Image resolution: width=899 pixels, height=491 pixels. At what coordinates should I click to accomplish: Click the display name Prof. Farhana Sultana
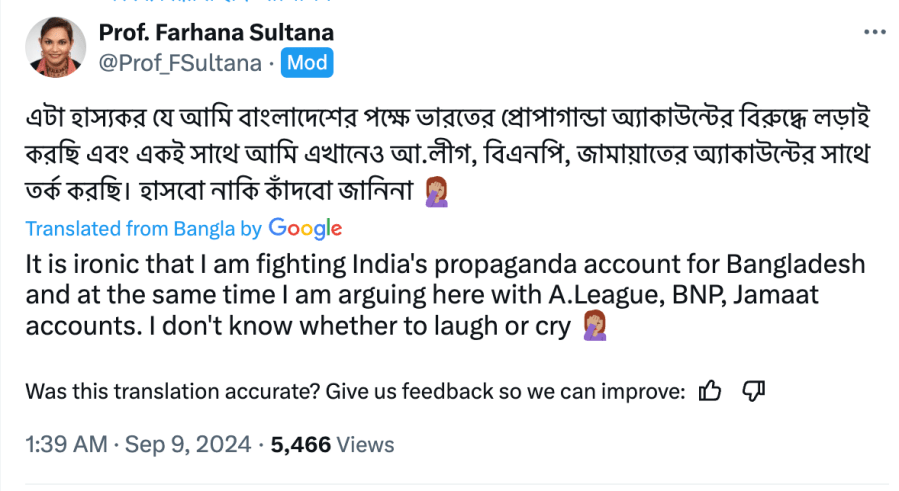click(216, 32)
